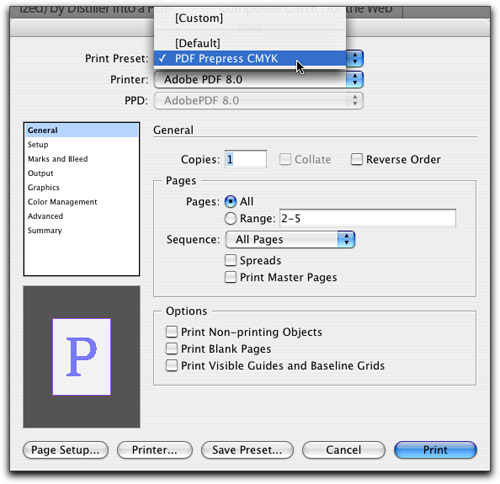Select the Range radio button
Screen dimensions: 500x484
click(230, 219)
